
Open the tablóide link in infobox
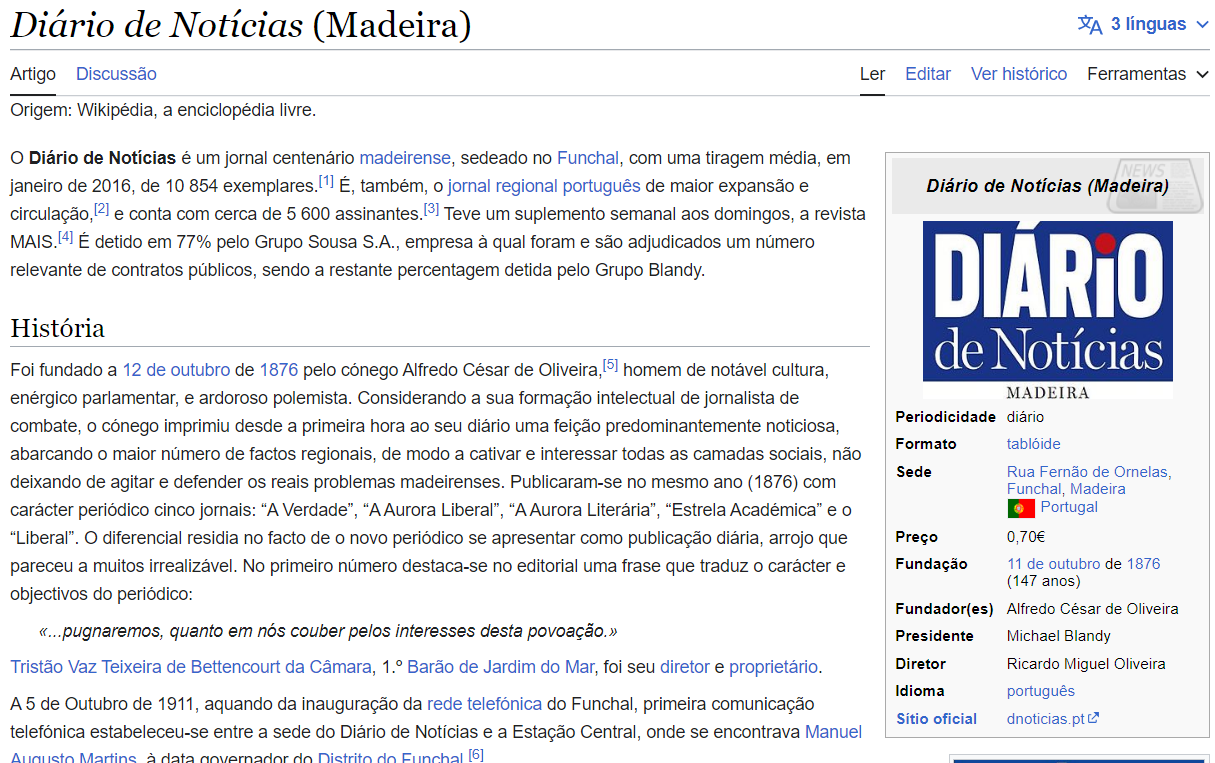[1033, 444]
